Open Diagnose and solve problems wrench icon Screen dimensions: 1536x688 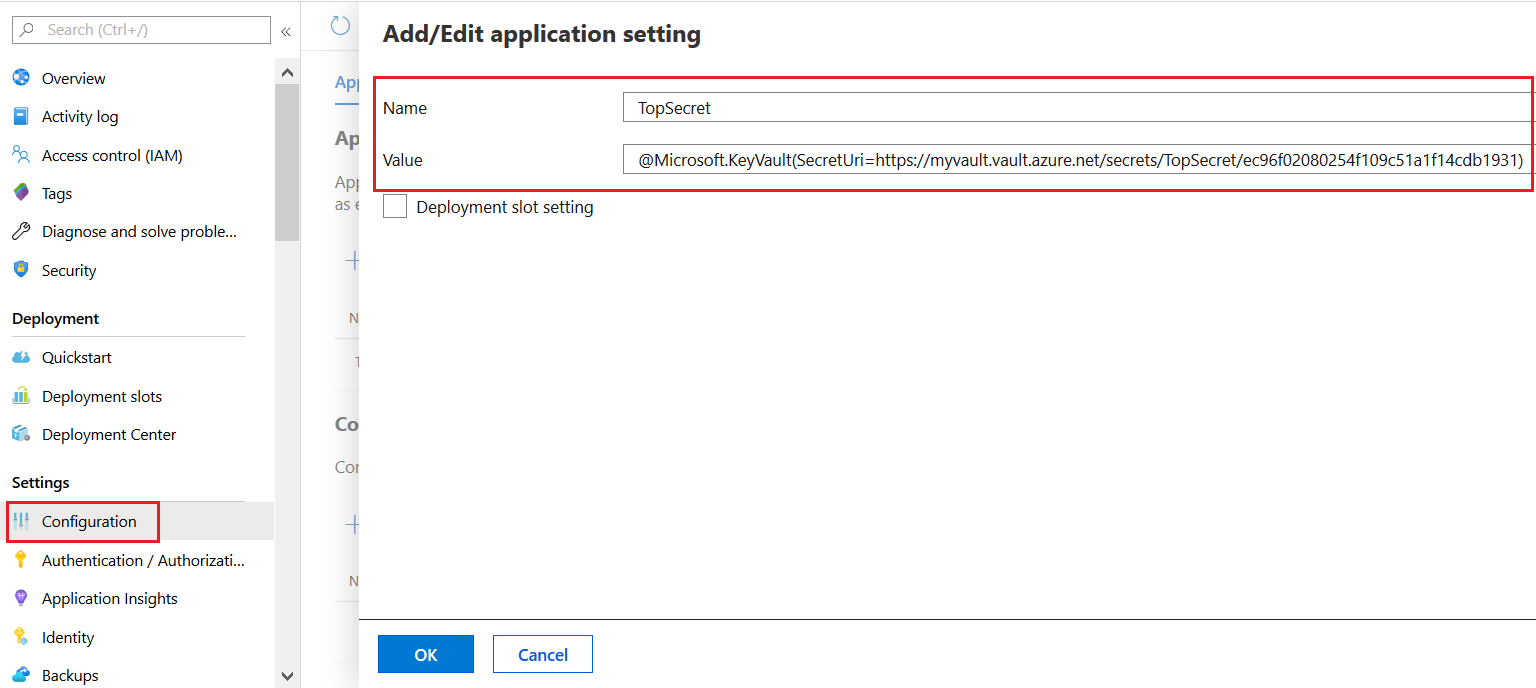pos(21,232)
